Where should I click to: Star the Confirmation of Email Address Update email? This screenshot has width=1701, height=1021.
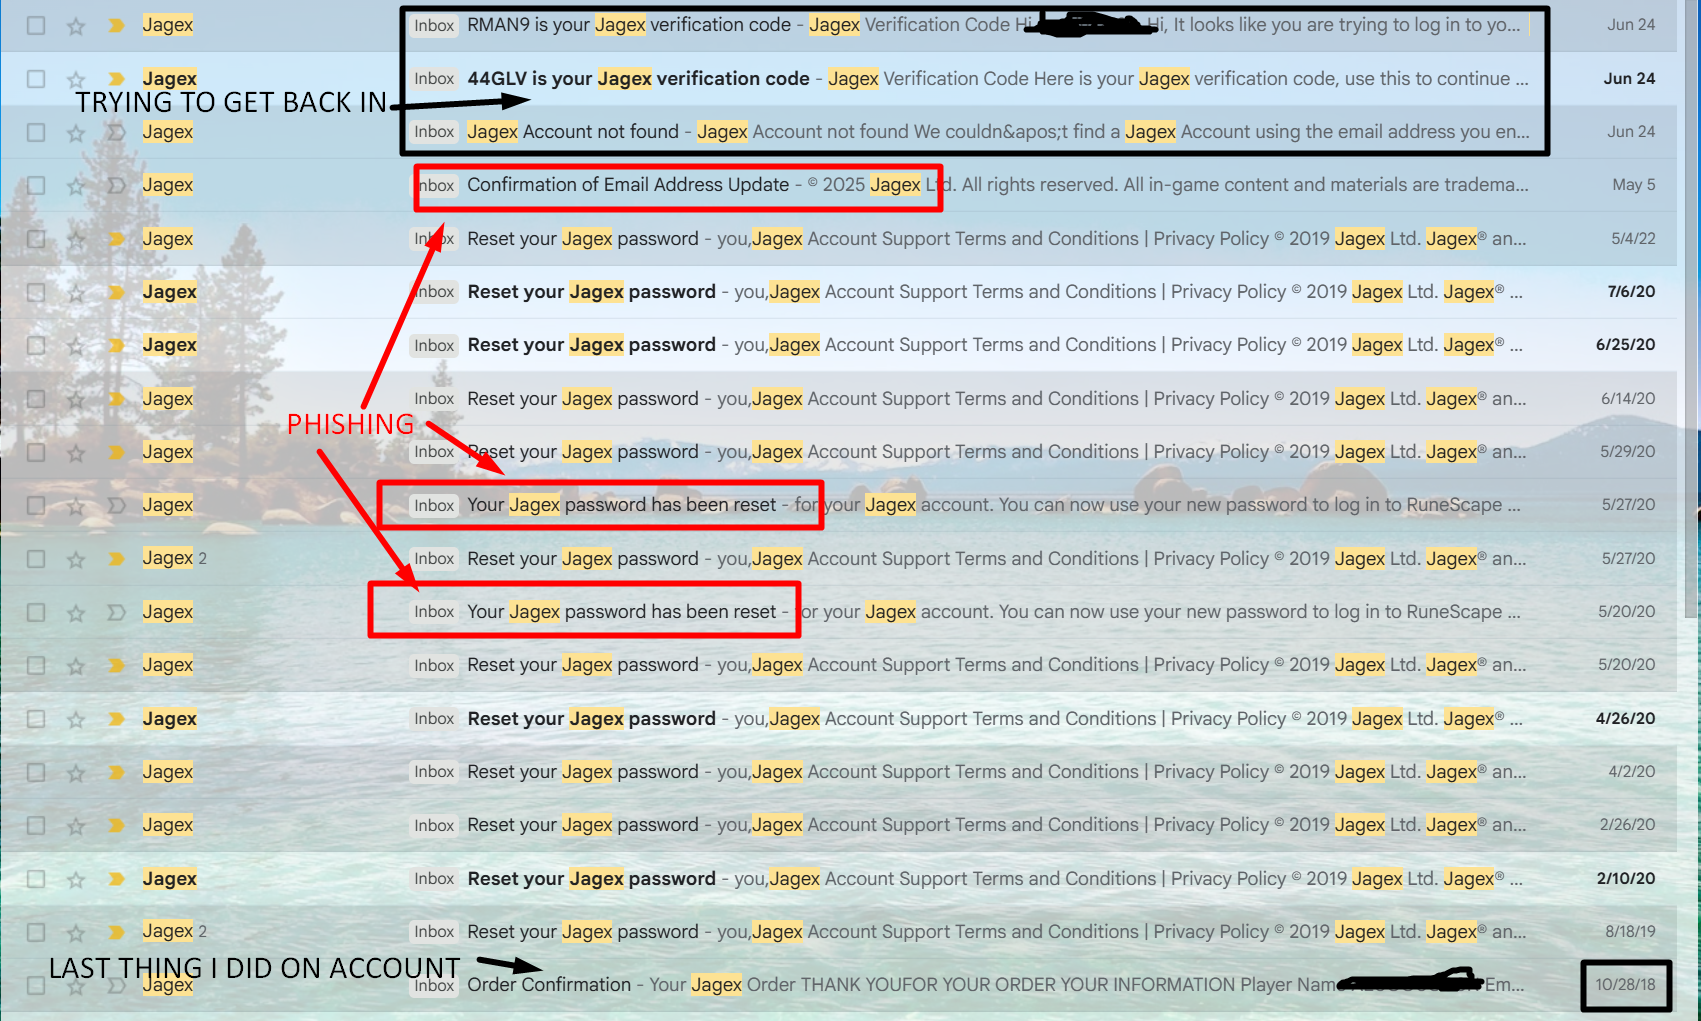click(76, 185)
